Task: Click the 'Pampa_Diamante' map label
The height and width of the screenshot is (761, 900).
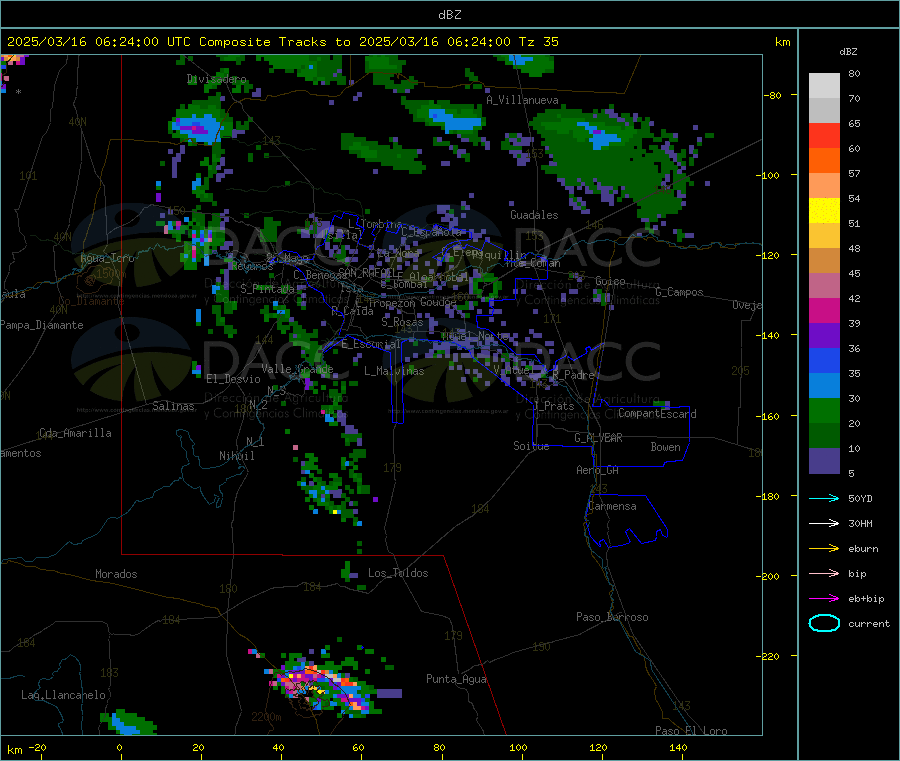Action: tap(41, 325)
